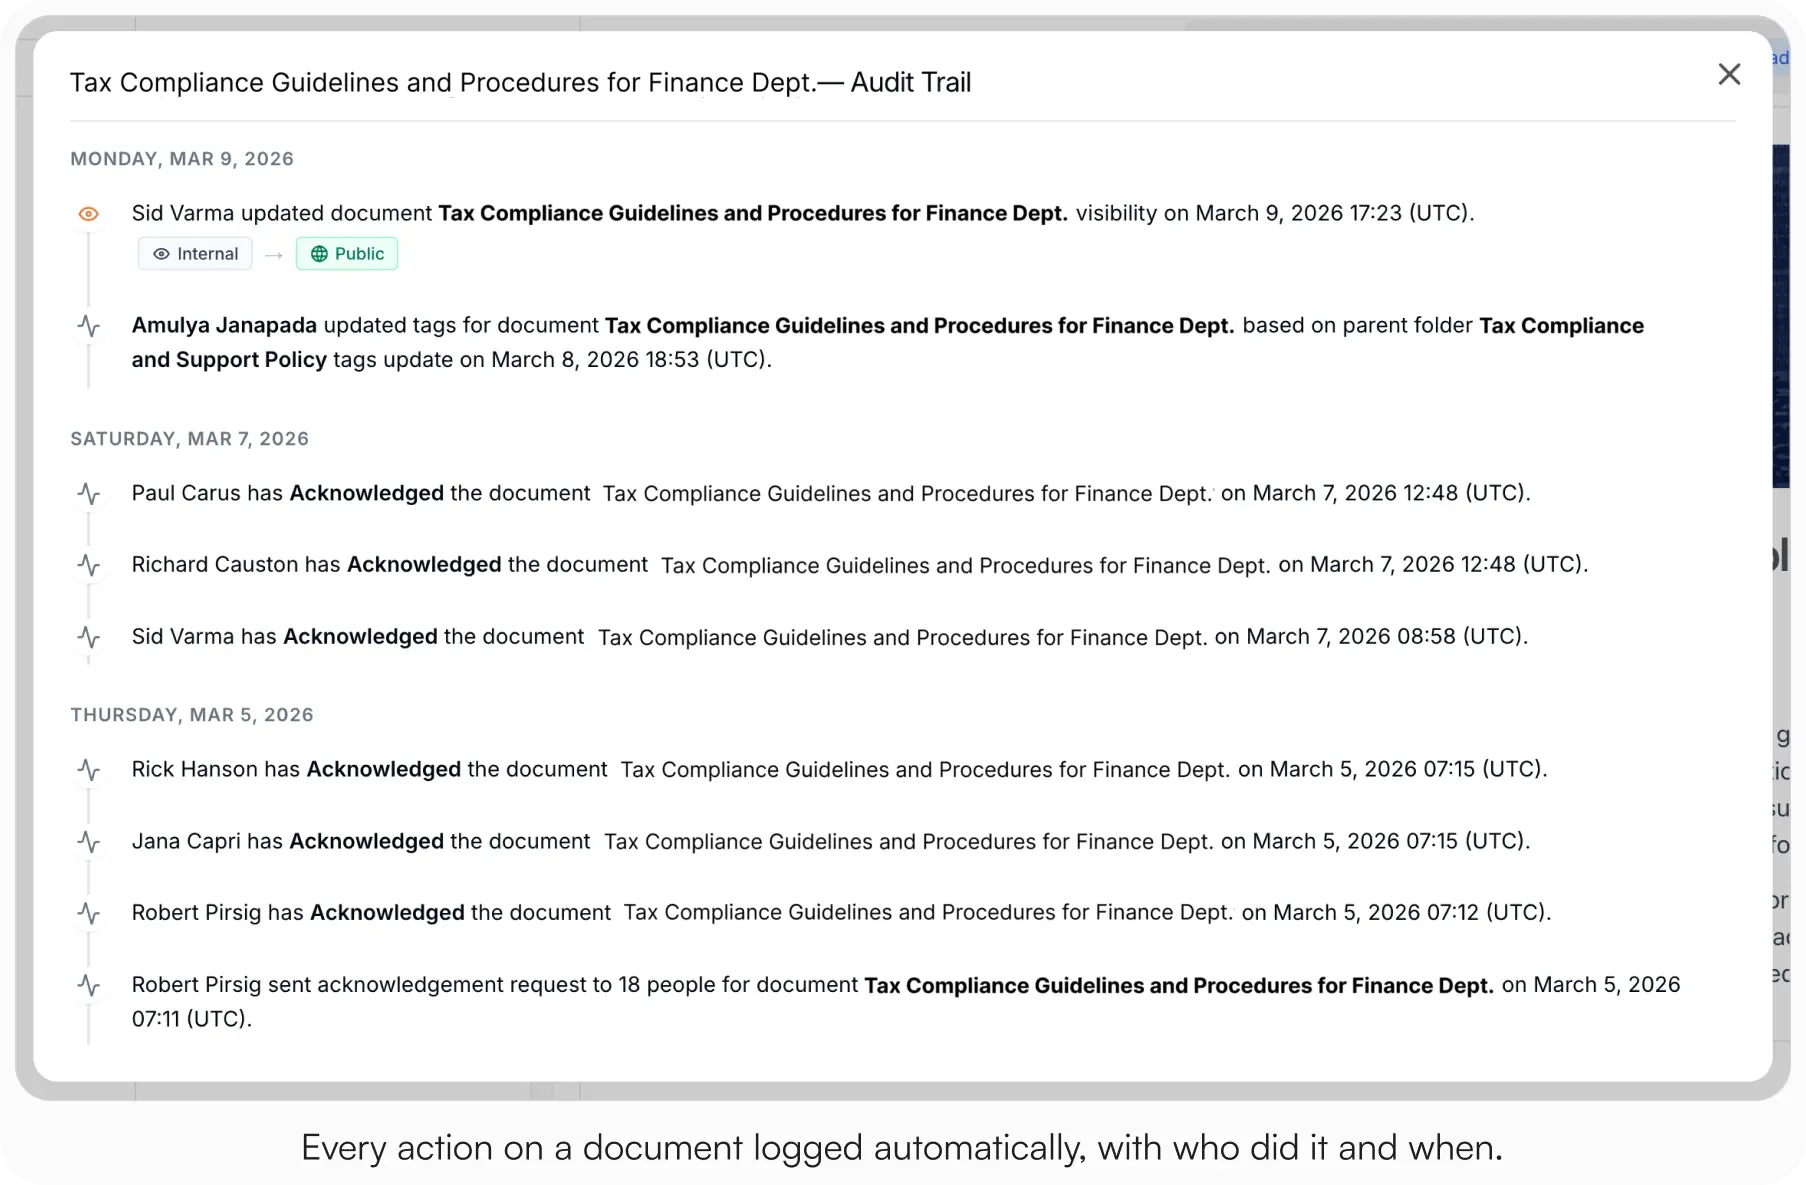This screenshot has width=1806, height=1185.
Task: Close the Audit Trail dialog
Action: point(1729,74)
